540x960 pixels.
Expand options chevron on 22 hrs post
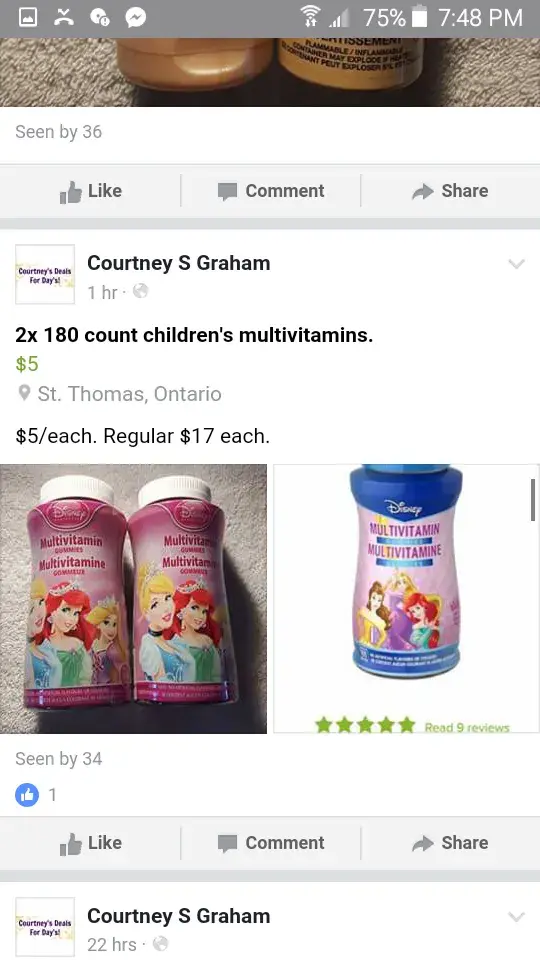coord(517,917)
